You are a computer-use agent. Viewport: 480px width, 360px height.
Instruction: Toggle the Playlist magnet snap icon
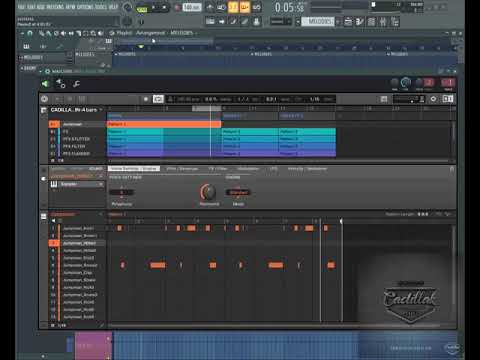pyautogui.click(x=30, y=33)
